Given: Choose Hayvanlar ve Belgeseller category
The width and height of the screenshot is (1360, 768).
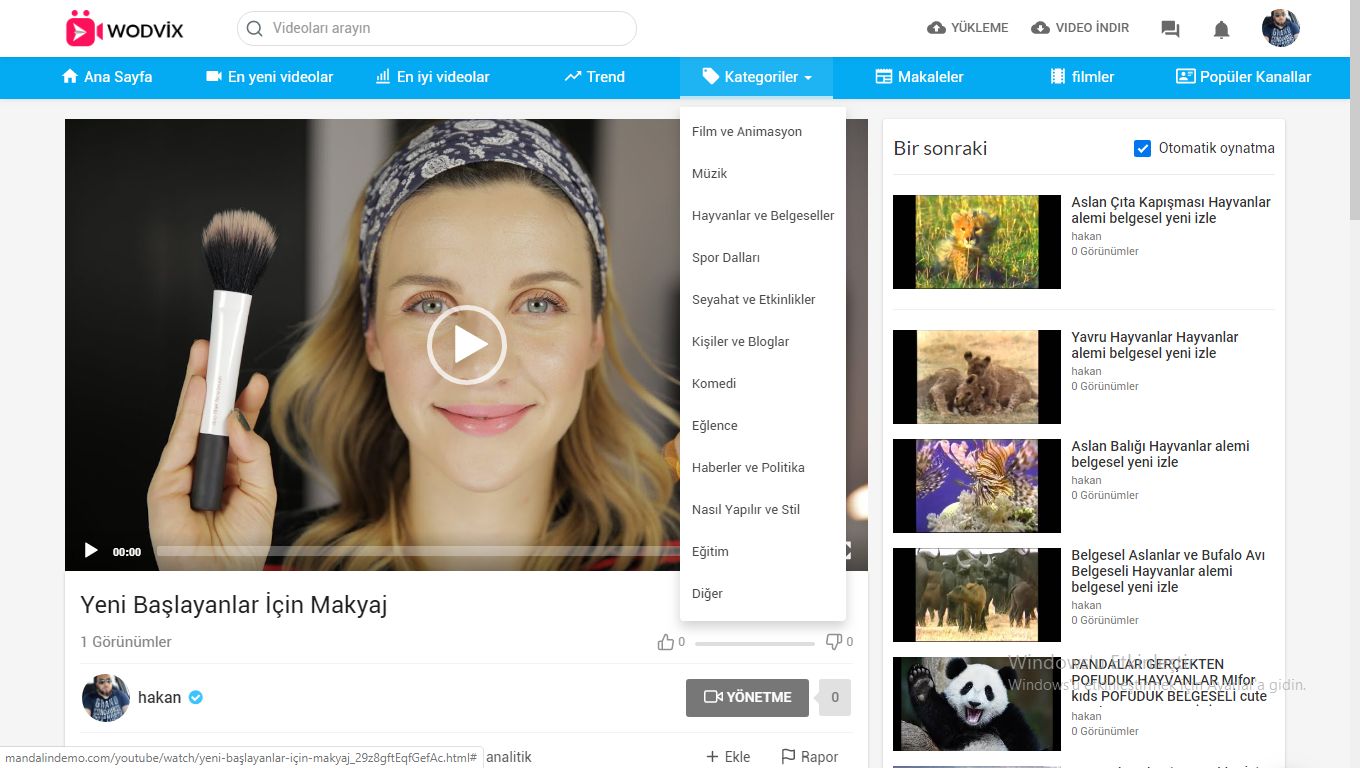Looking at the screenshot, I should tap(762, 216).
